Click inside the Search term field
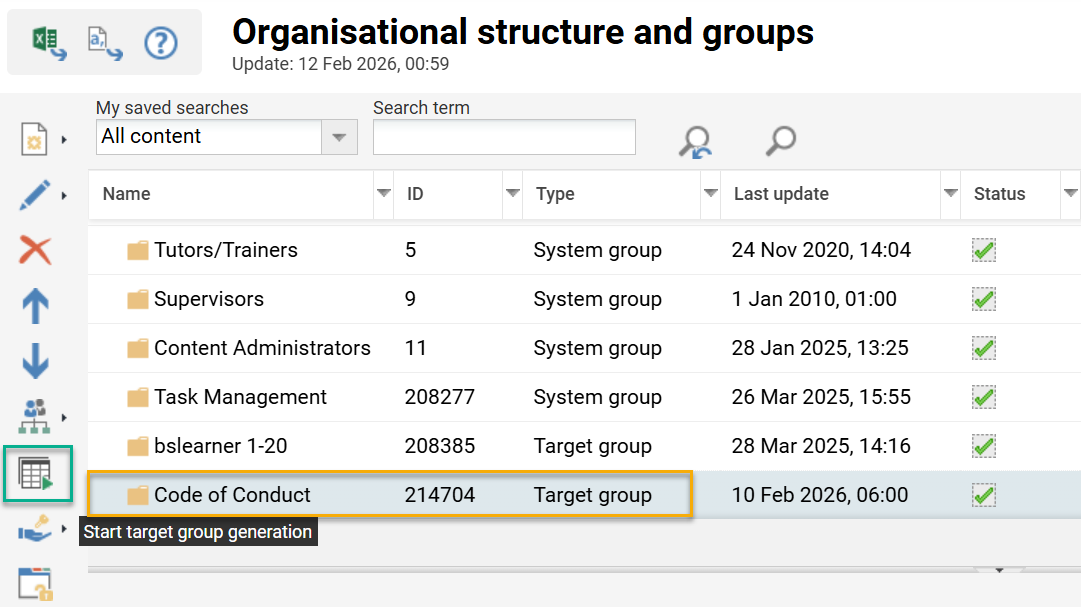1081x607 pixels. [x=503, y=136]
